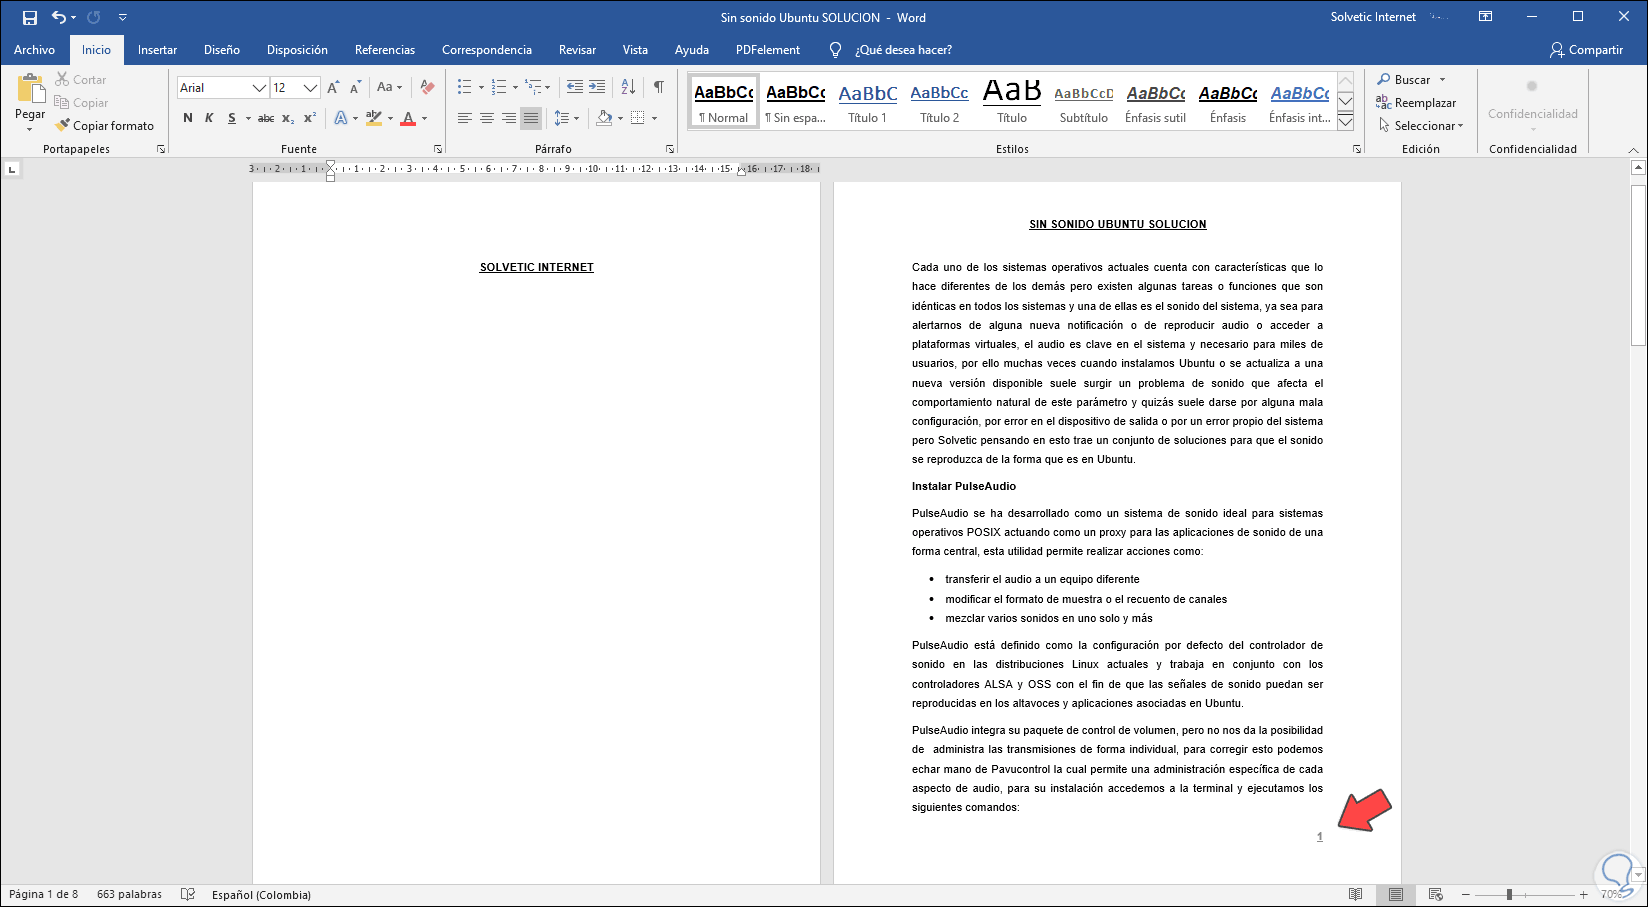Switch to Web Layout view
The image size is (1648, 907).
[x=1436, y=895]
